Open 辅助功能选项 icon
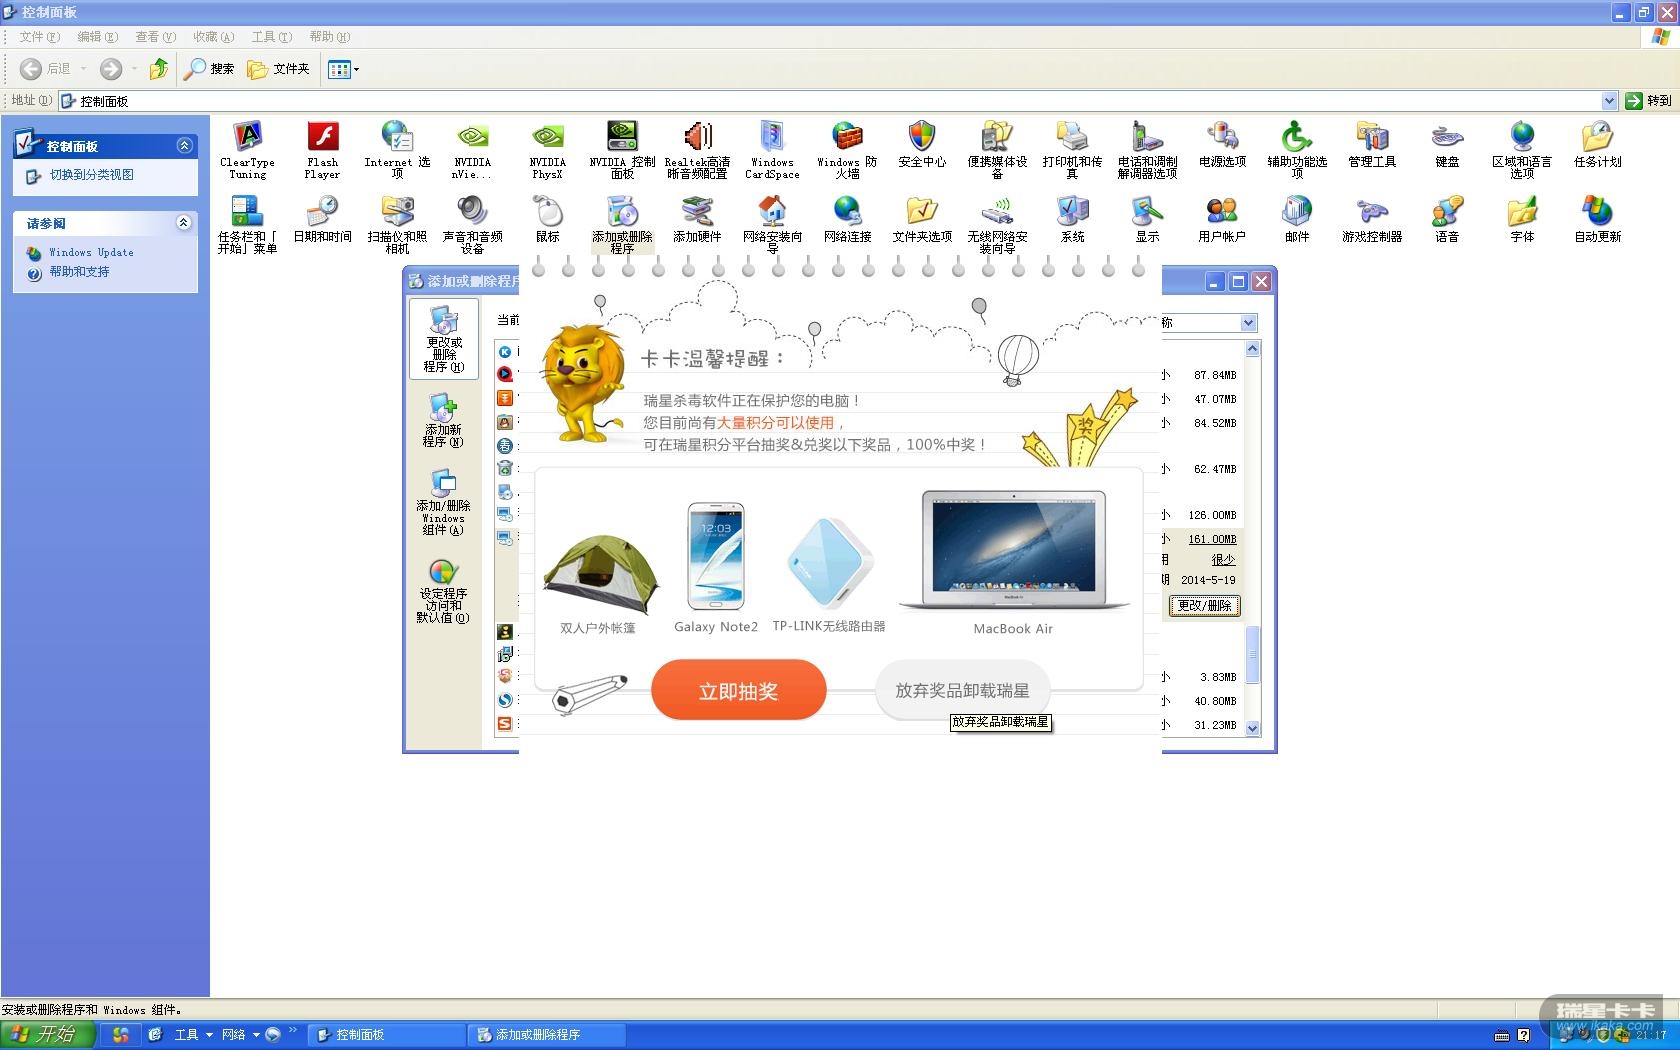Image resolution: width=1680 pixels, height=1050 pixels. [x=1297, y=149]
